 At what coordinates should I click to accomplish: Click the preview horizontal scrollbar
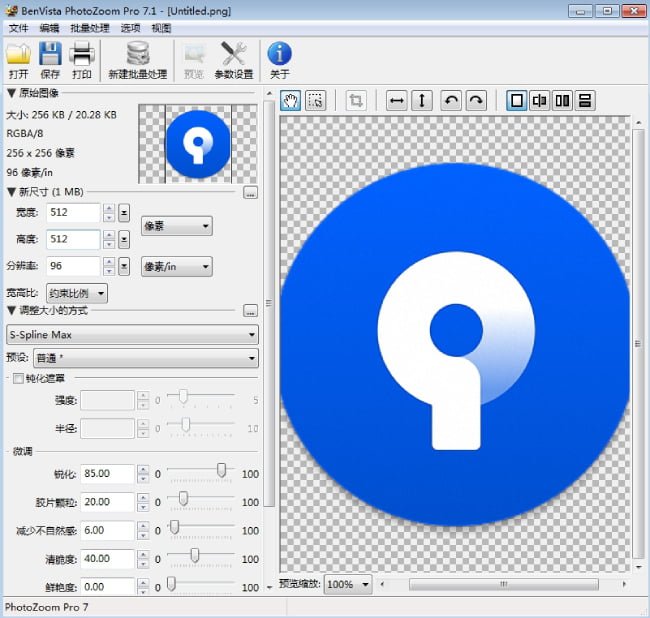tap(503, 584)
